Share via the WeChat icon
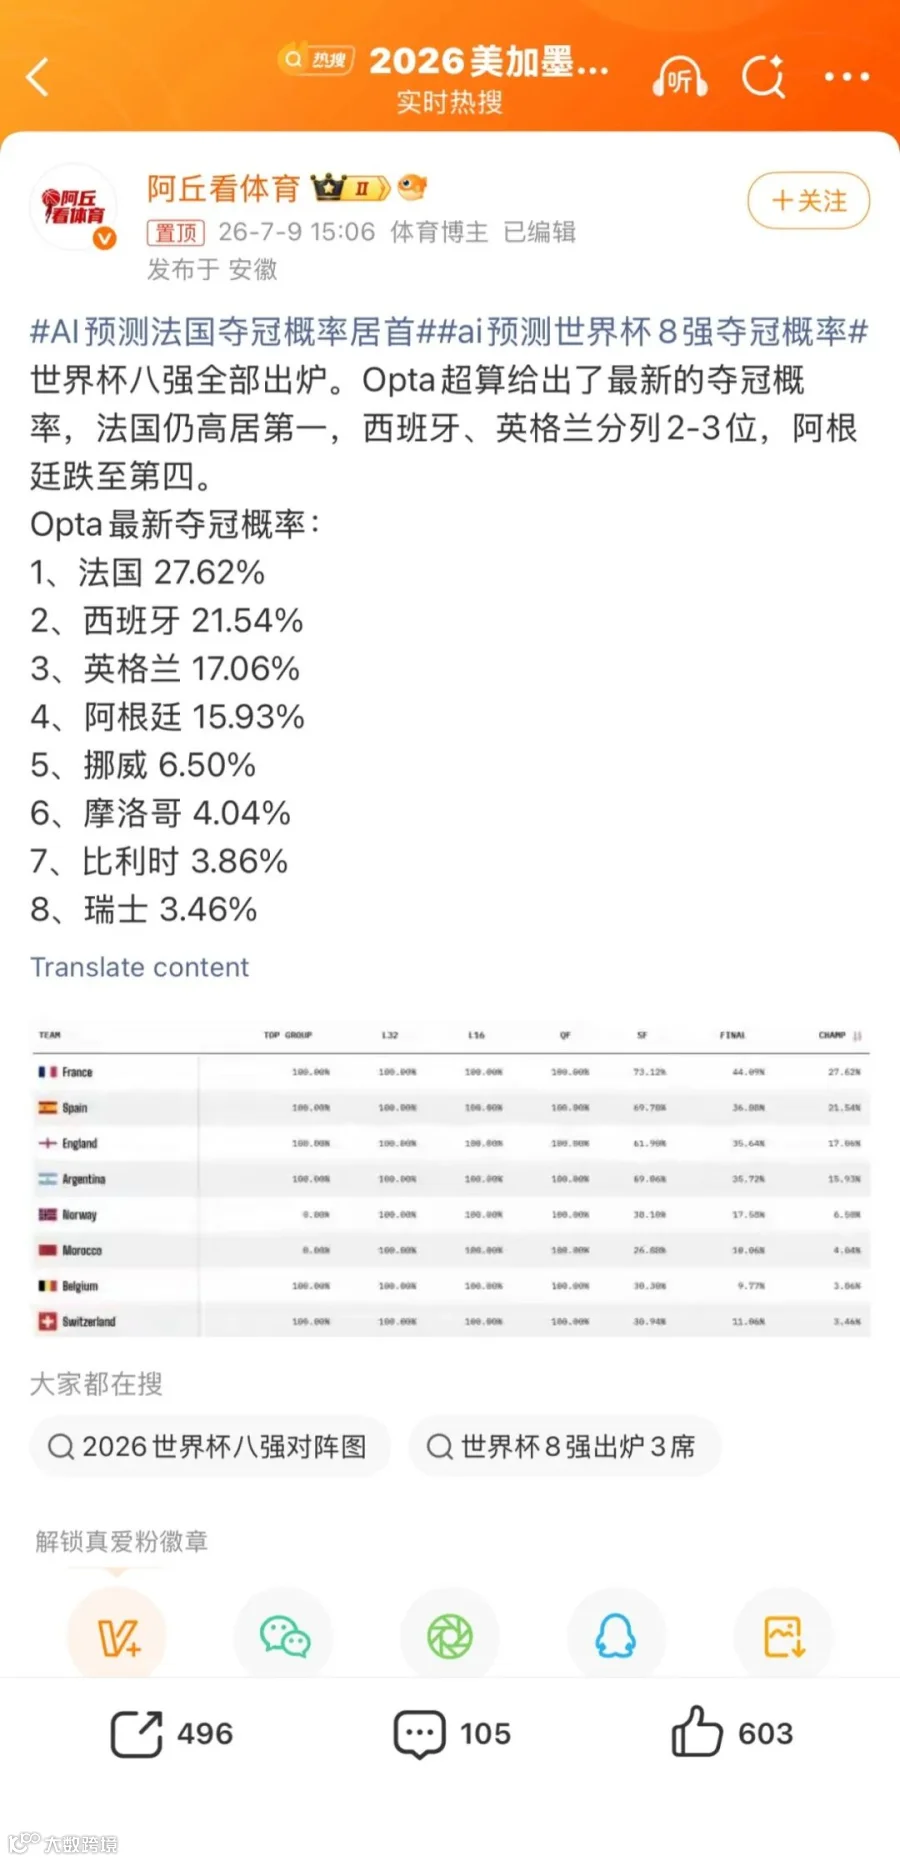 pos(284,1637)
